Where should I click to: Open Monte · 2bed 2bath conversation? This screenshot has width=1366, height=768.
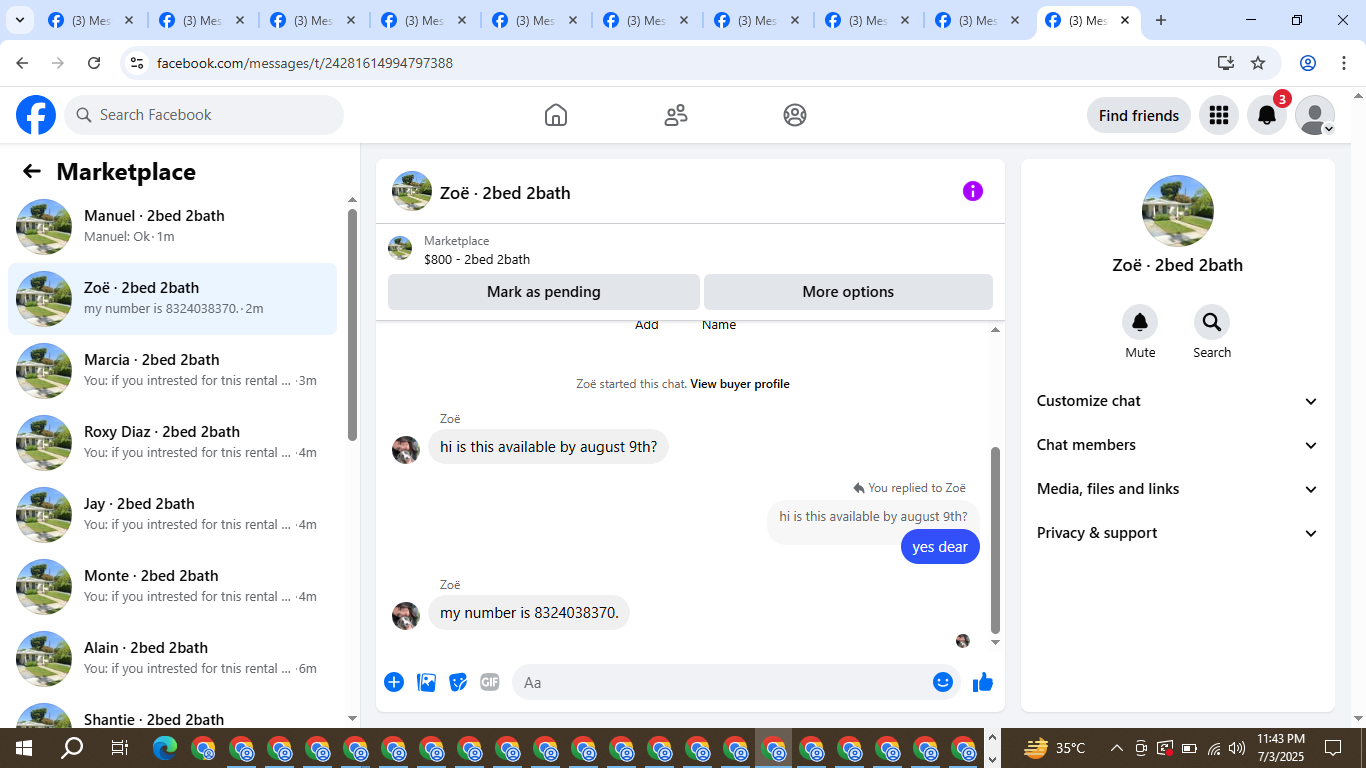172,587
